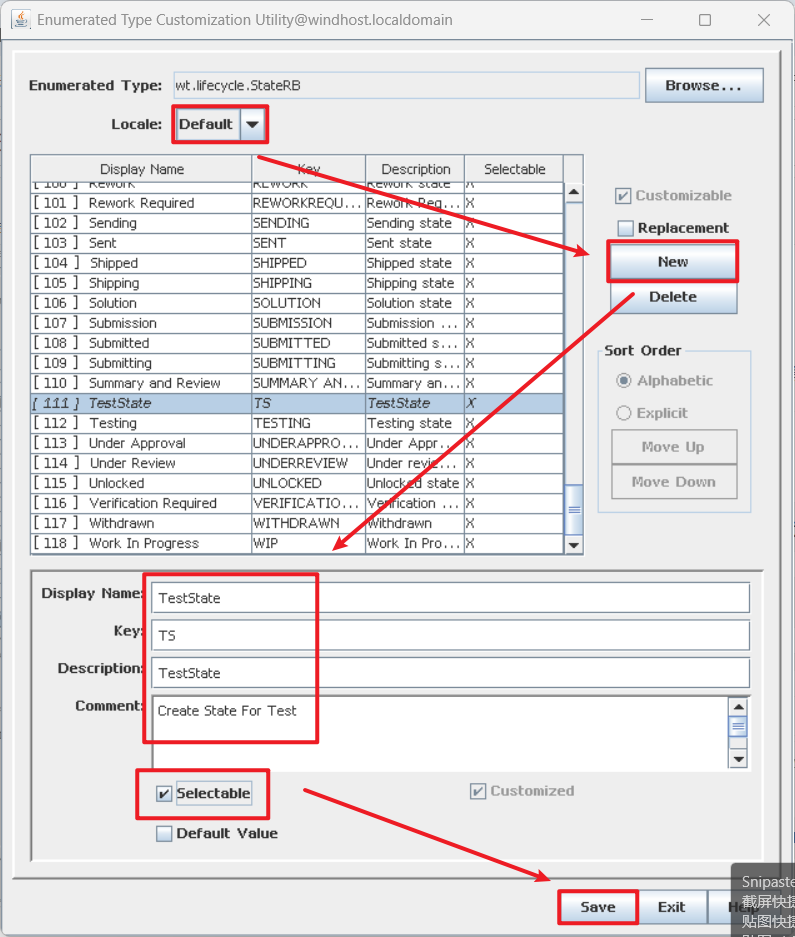Select the Solution row
The height and width of the screenshot is (937, 795).
tap(297, 303)
